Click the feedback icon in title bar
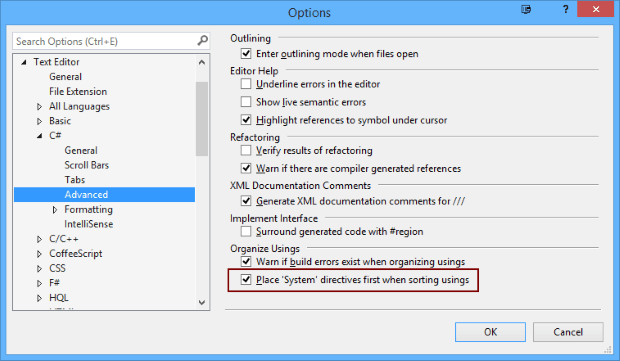620x361 pixels. pos(526,9)
